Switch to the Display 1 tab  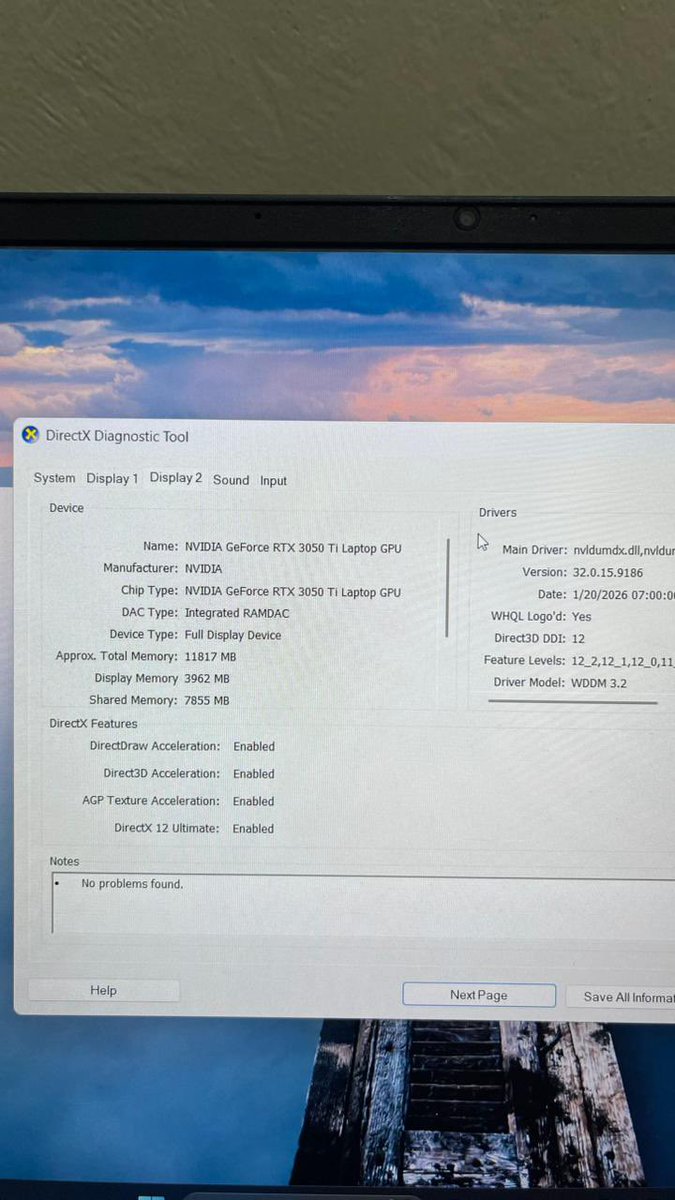pos(112,479)
